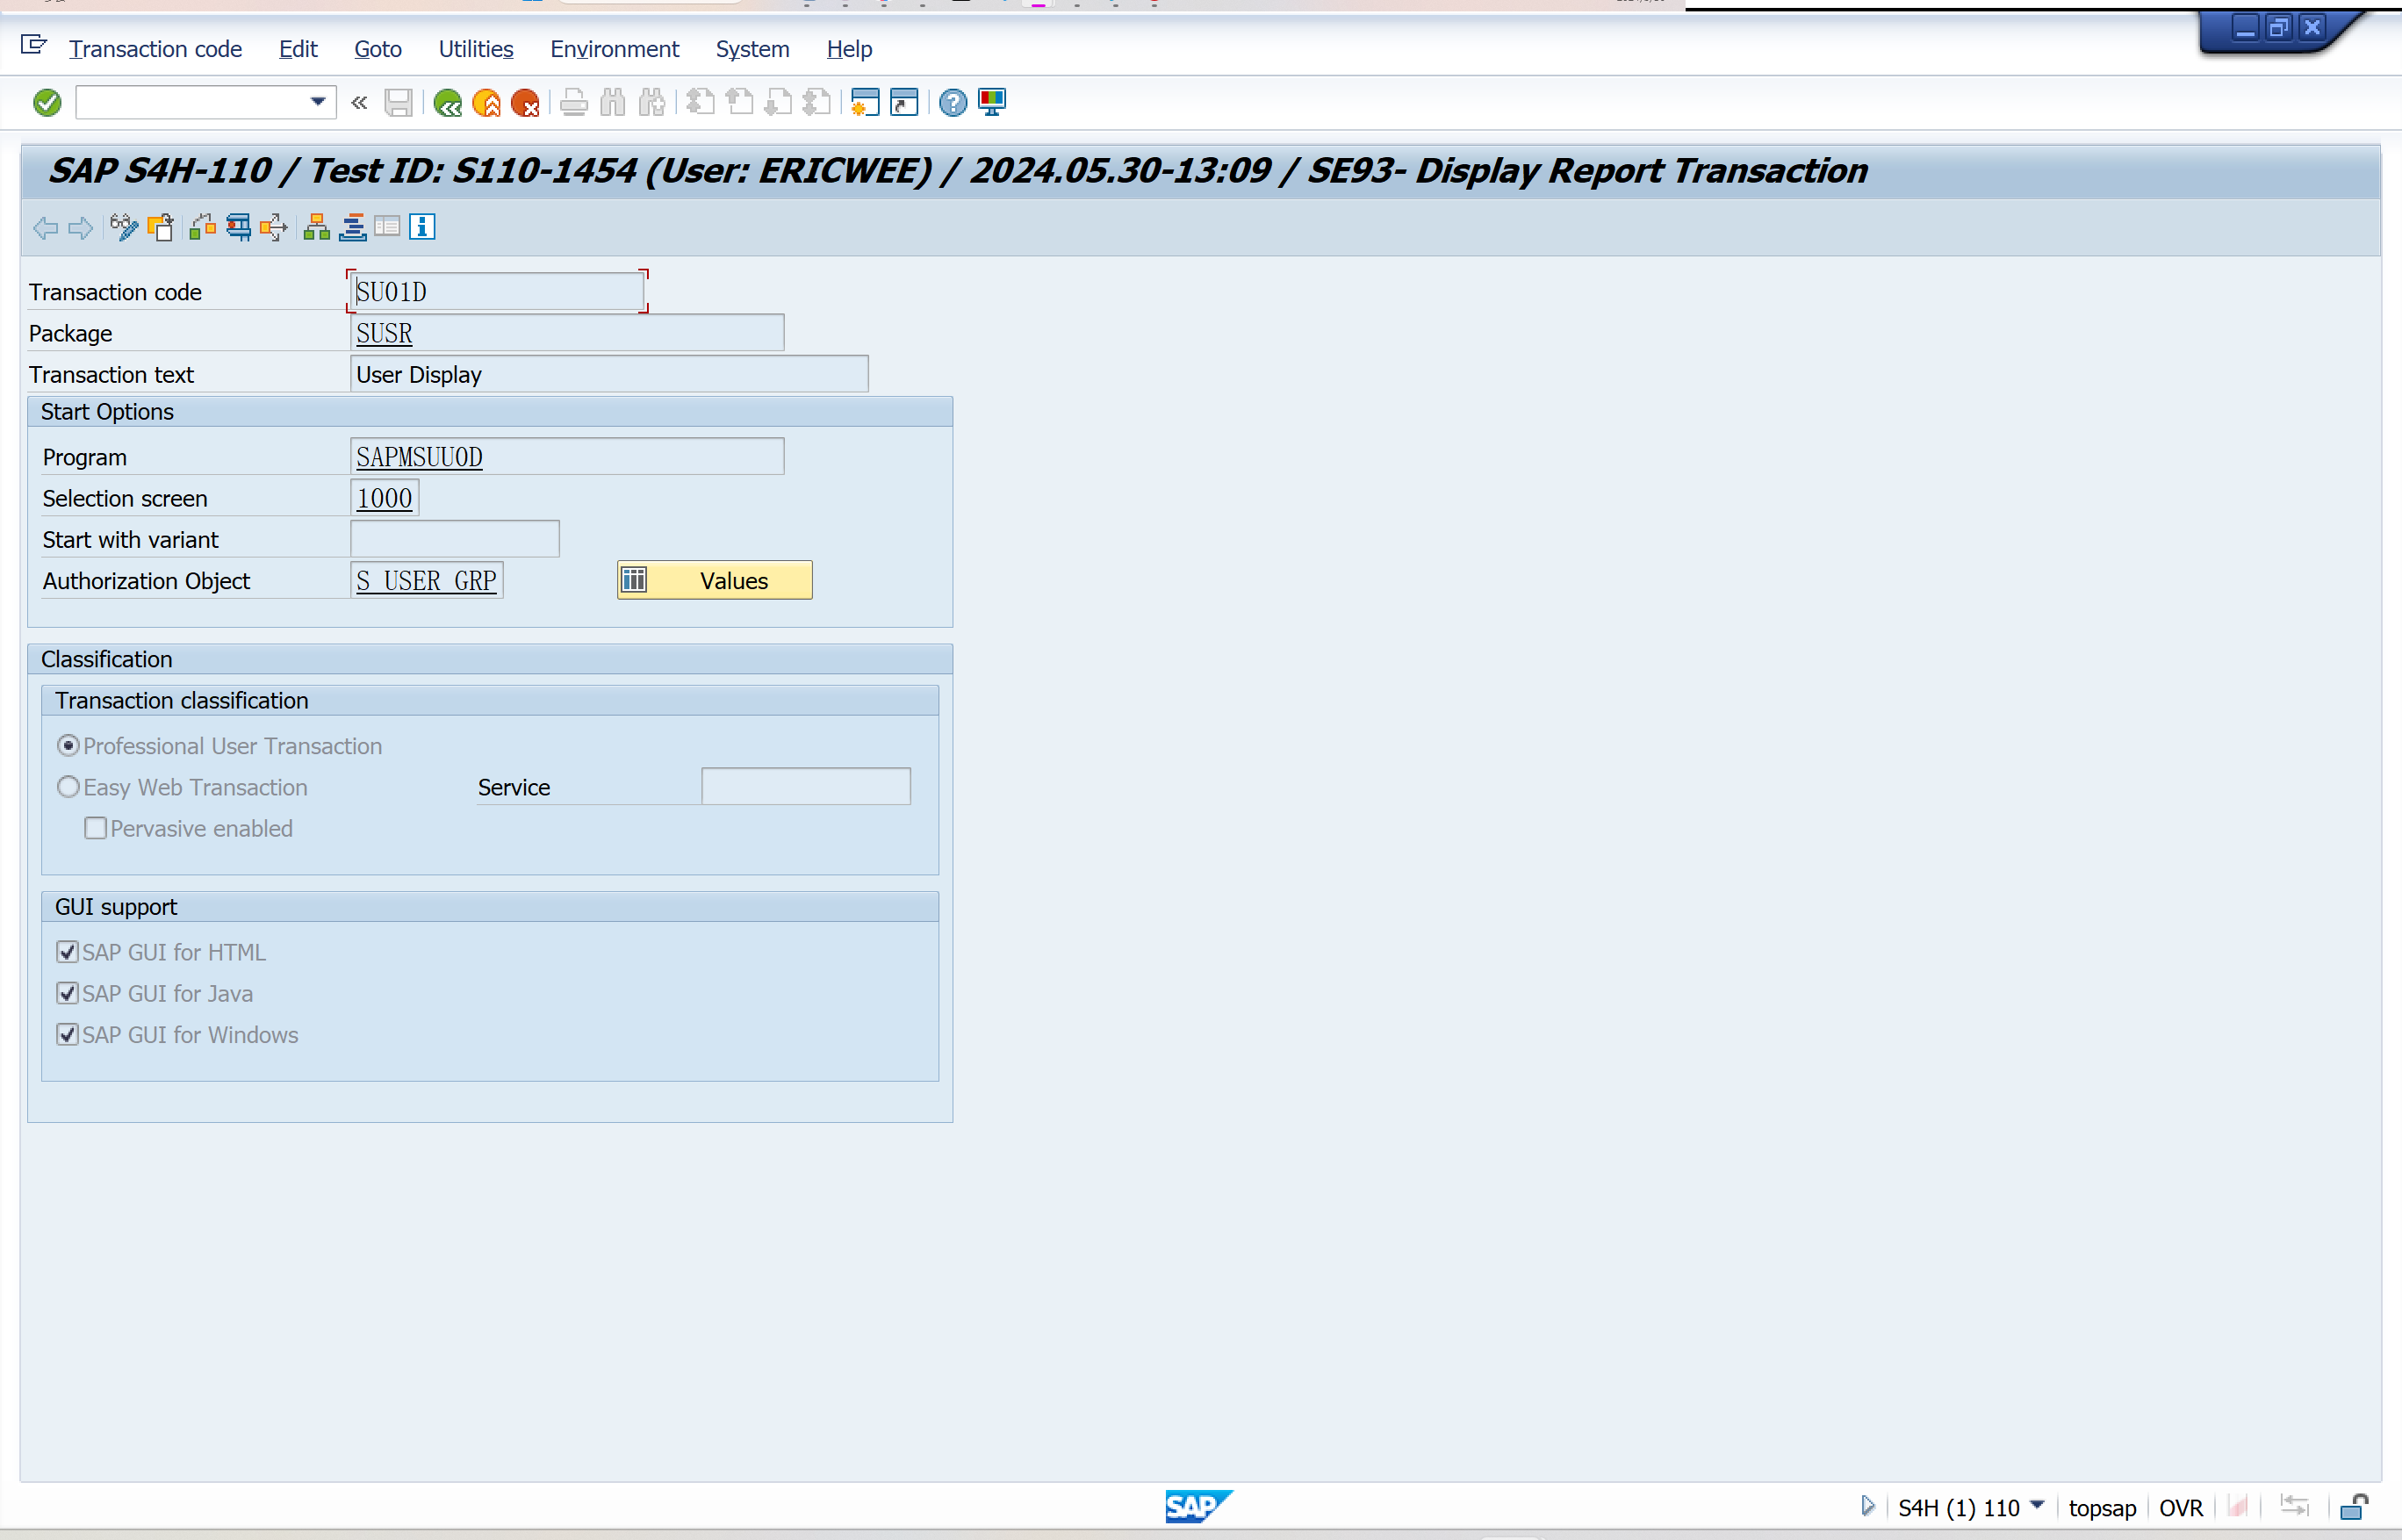Click the yellow Values button
The image size is (2402, 1540).
tap(714, 581)
